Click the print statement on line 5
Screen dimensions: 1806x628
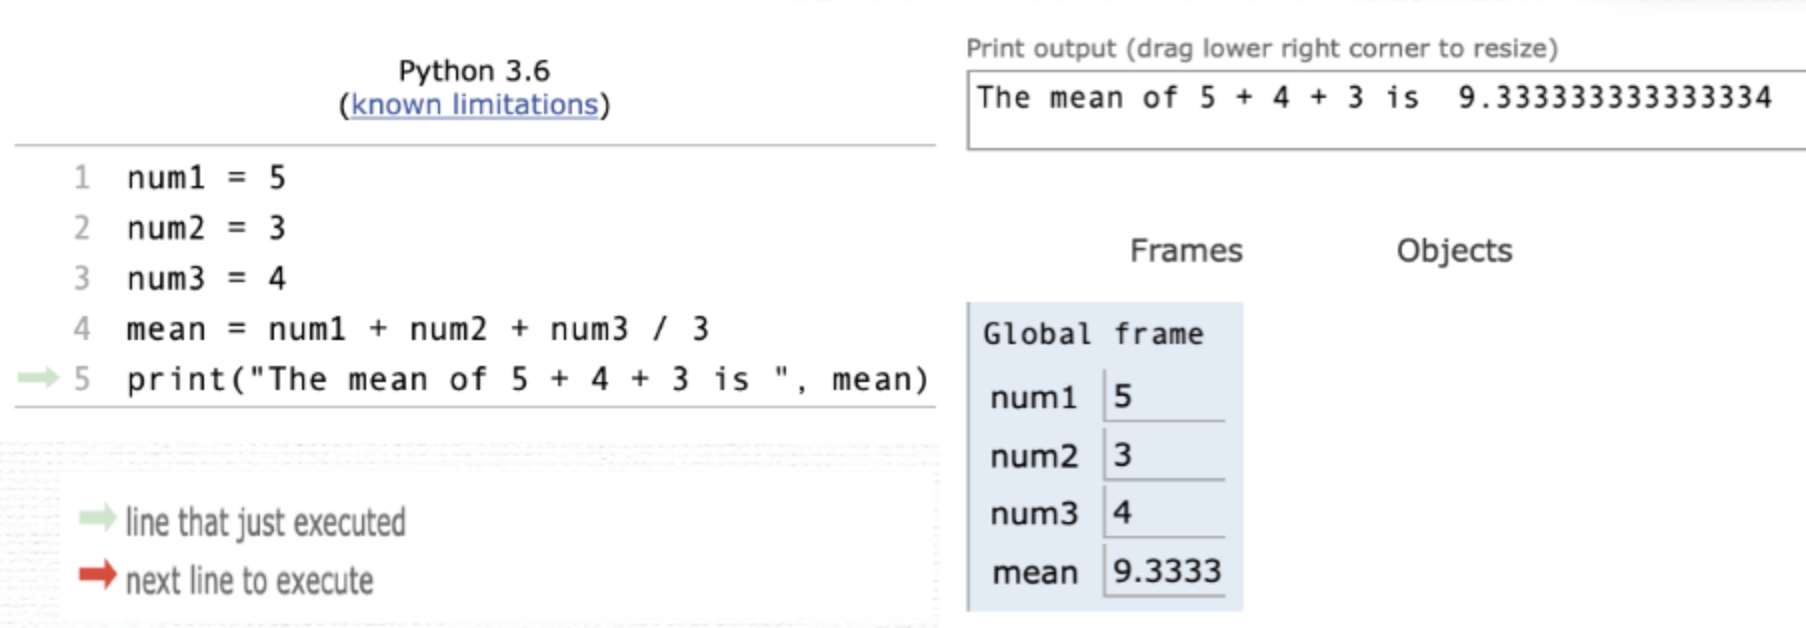point(528,379)
